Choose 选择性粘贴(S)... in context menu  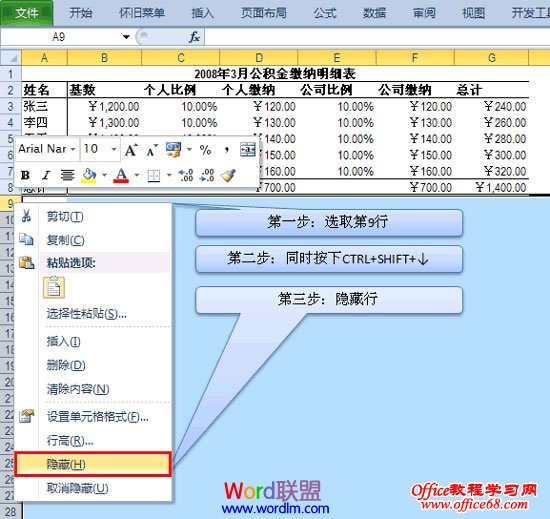point(93,314)
